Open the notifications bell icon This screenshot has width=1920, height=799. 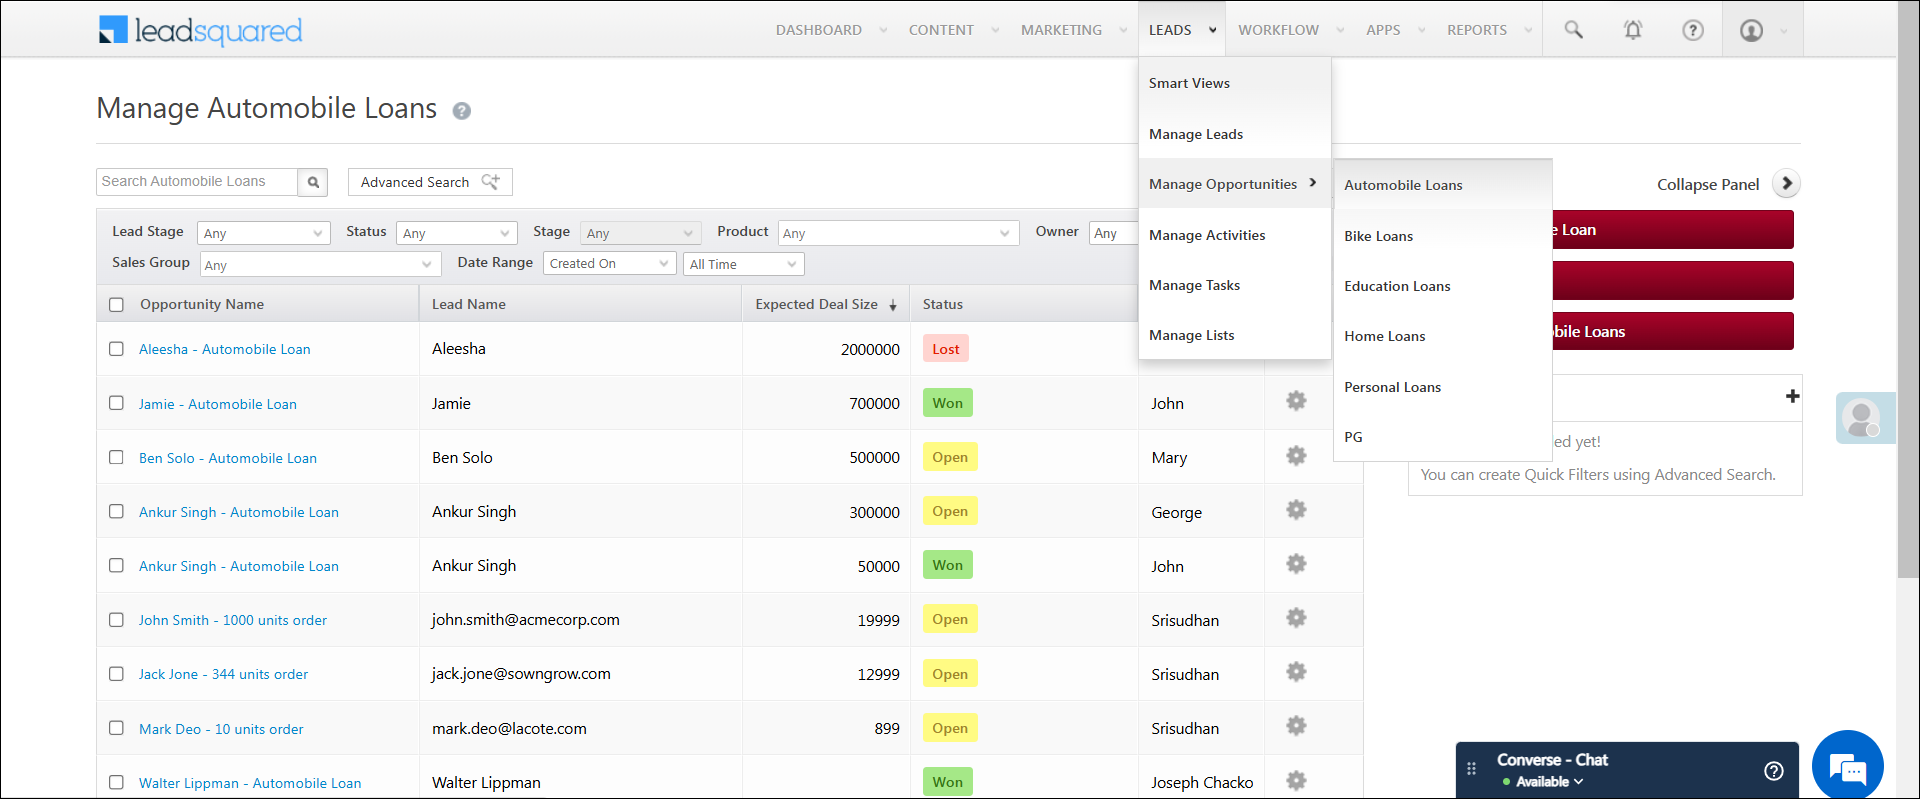(1633, 30)
